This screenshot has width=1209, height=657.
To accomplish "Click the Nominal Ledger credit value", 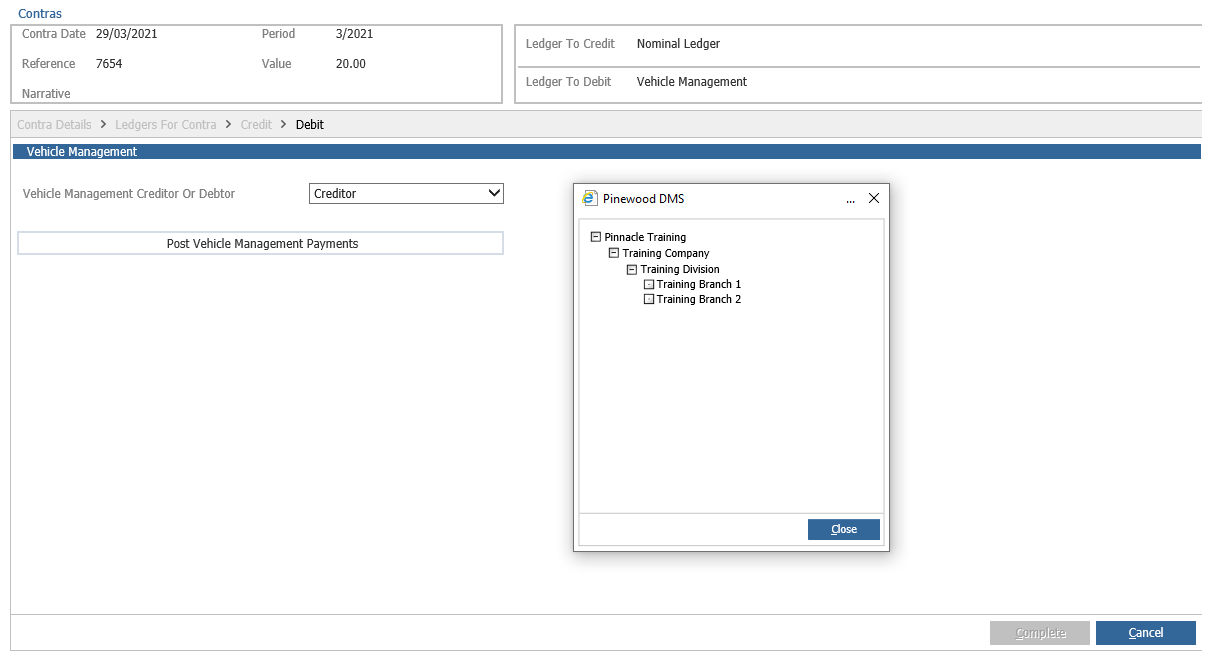I will tap(678, 44).
